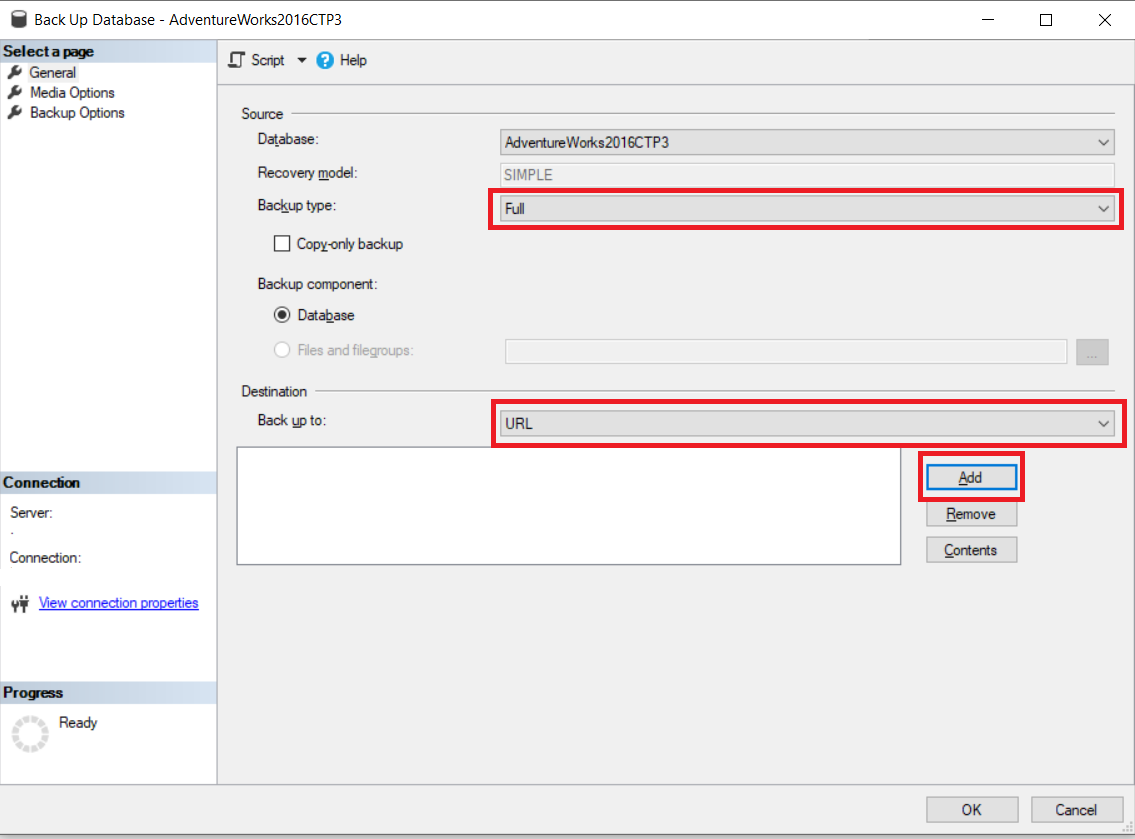Open the Backup type dropdown
The height and width of the screenshot is (839, 1135).
coord(1103,209)
